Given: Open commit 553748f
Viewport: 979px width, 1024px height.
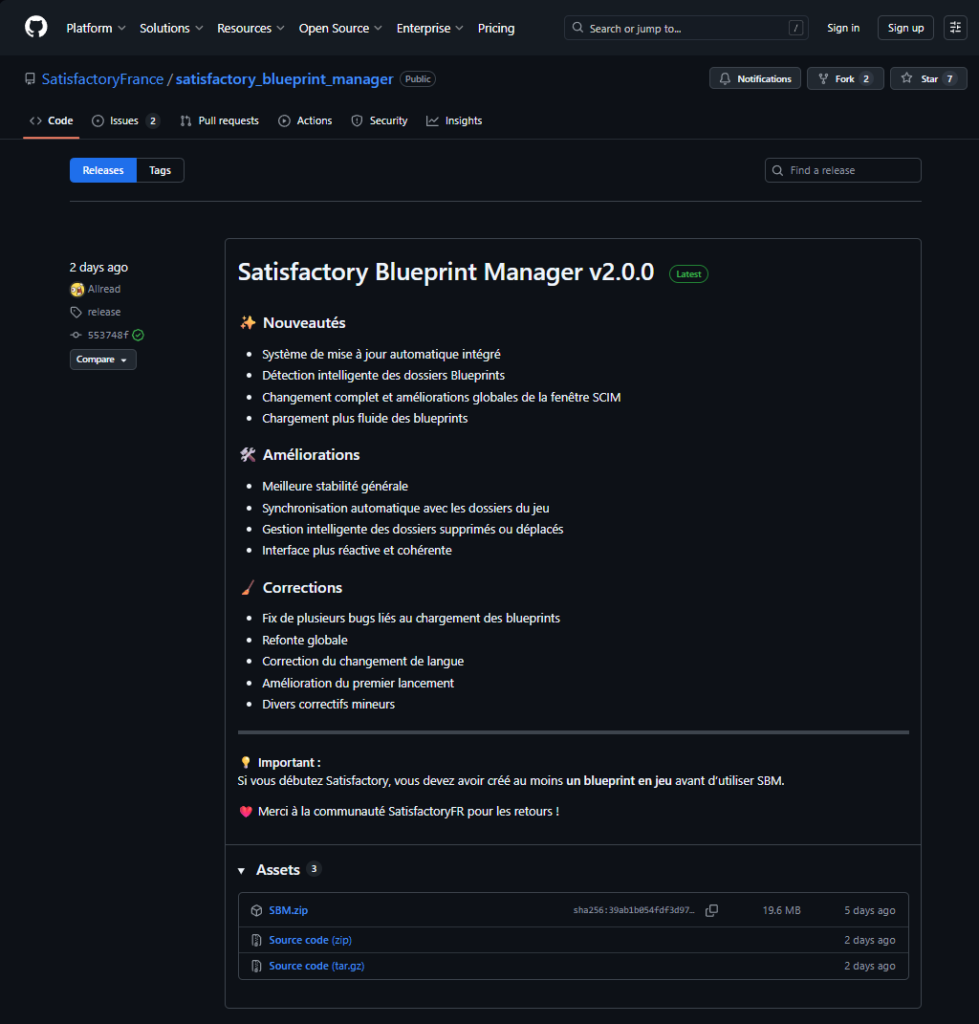Looking at the screenshot, I should coord(108,335).
